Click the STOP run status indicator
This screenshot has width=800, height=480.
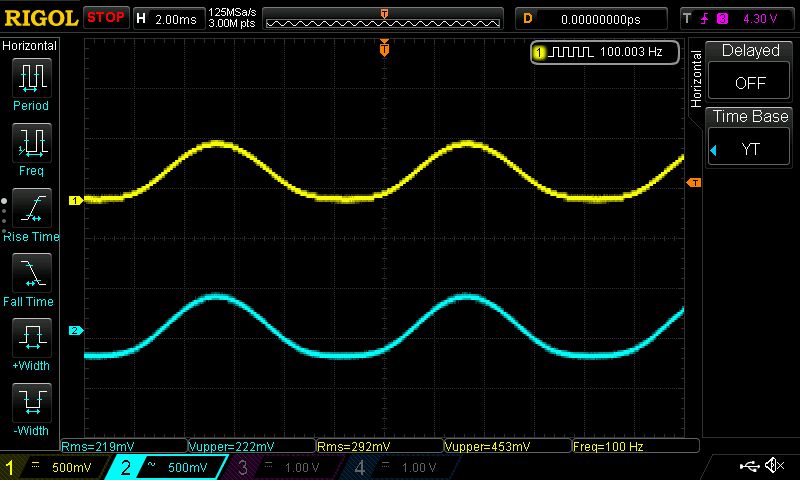tap(106, 18)
